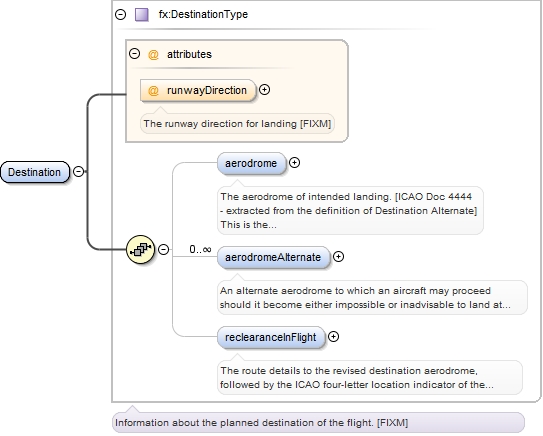Collapse the Destination element node
This screenshot has height=436, width=543.
pyautogui.click(x=79, y=171)
